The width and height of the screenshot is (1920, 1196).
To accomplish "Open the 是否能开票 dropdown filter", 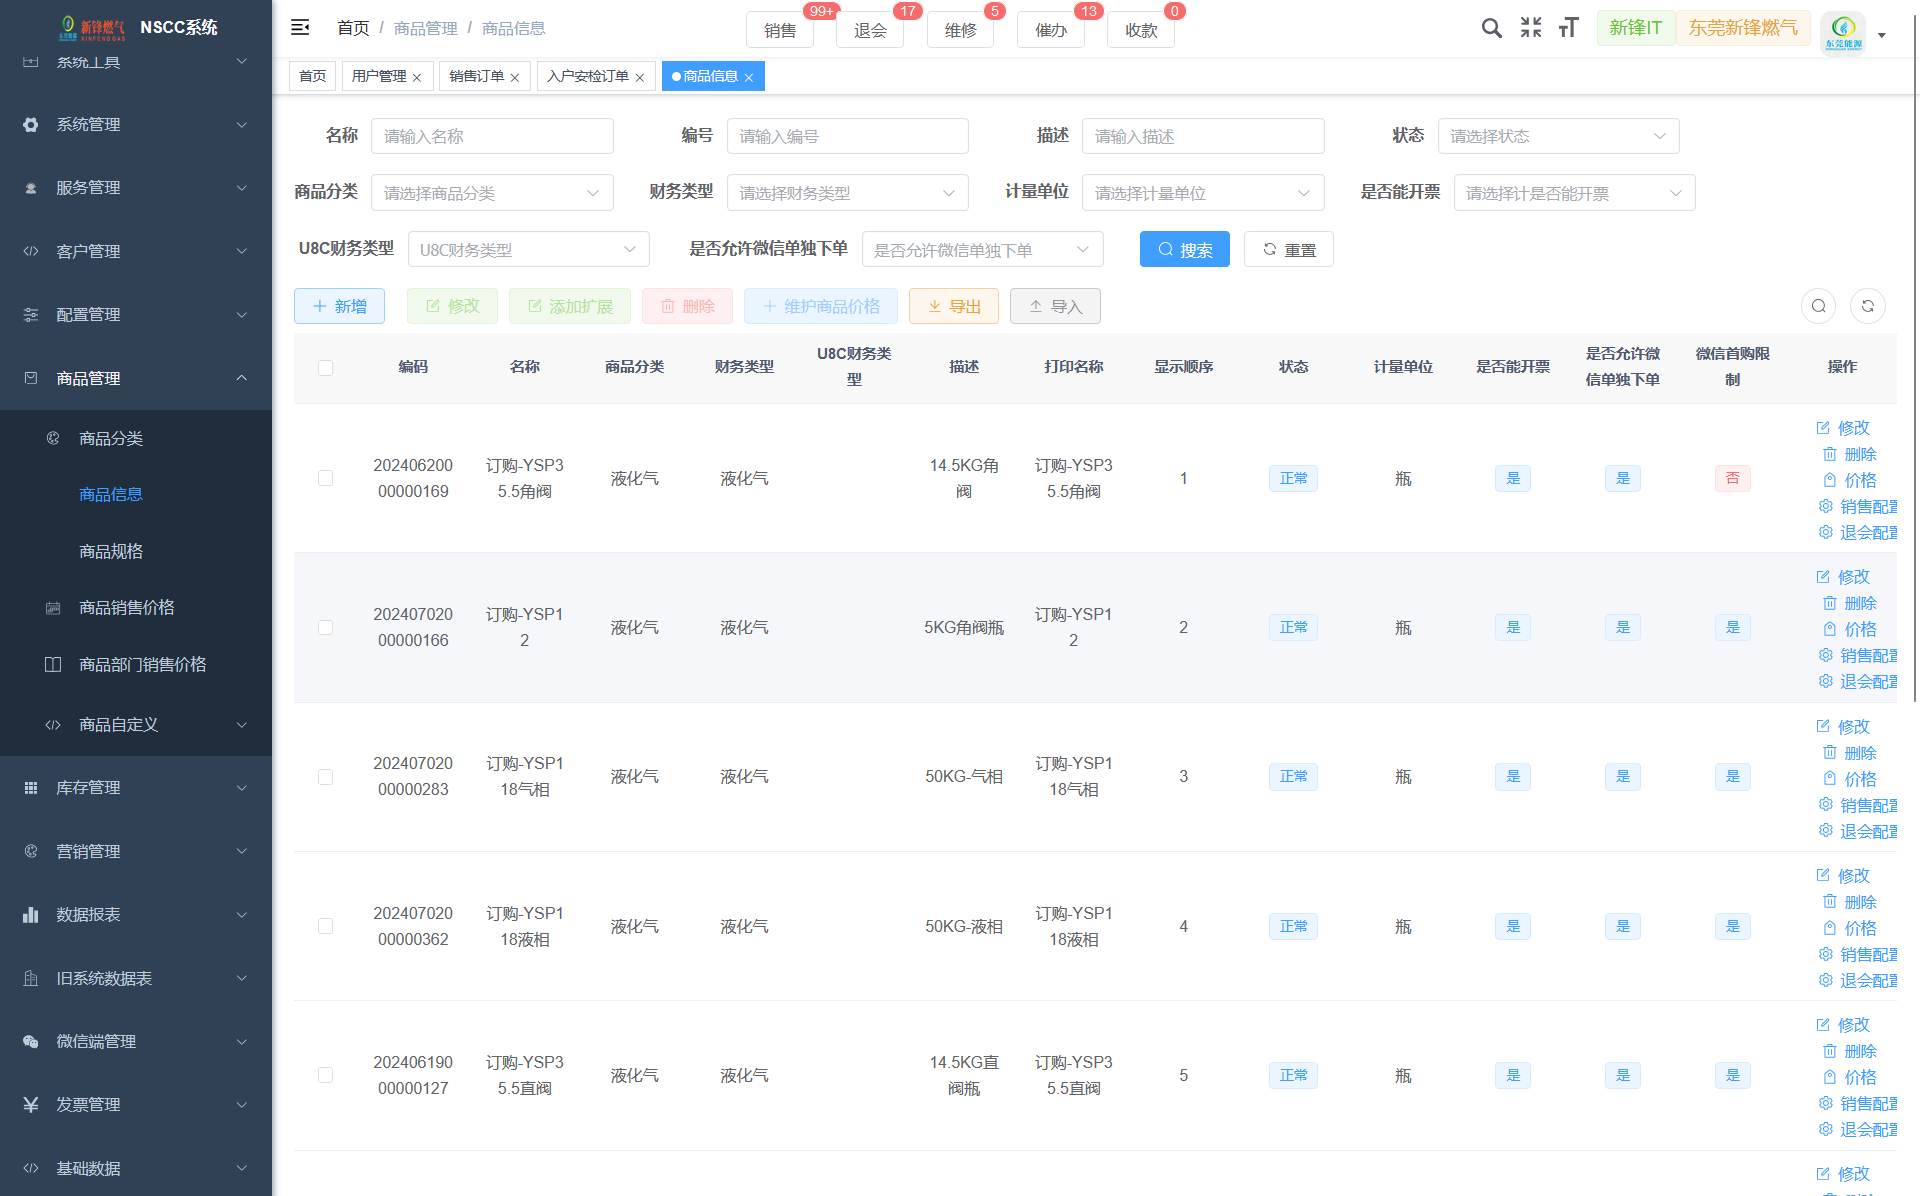I will (1574, 193).
